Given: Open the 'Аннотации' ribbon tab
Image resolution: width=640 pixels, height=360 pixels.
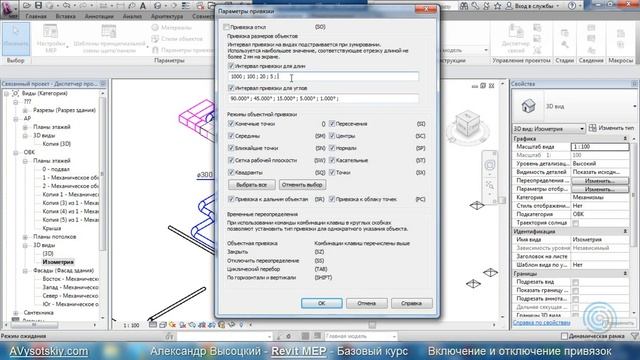Looking at the screenshot, I should pyautogui.click(x=99, y=17).
